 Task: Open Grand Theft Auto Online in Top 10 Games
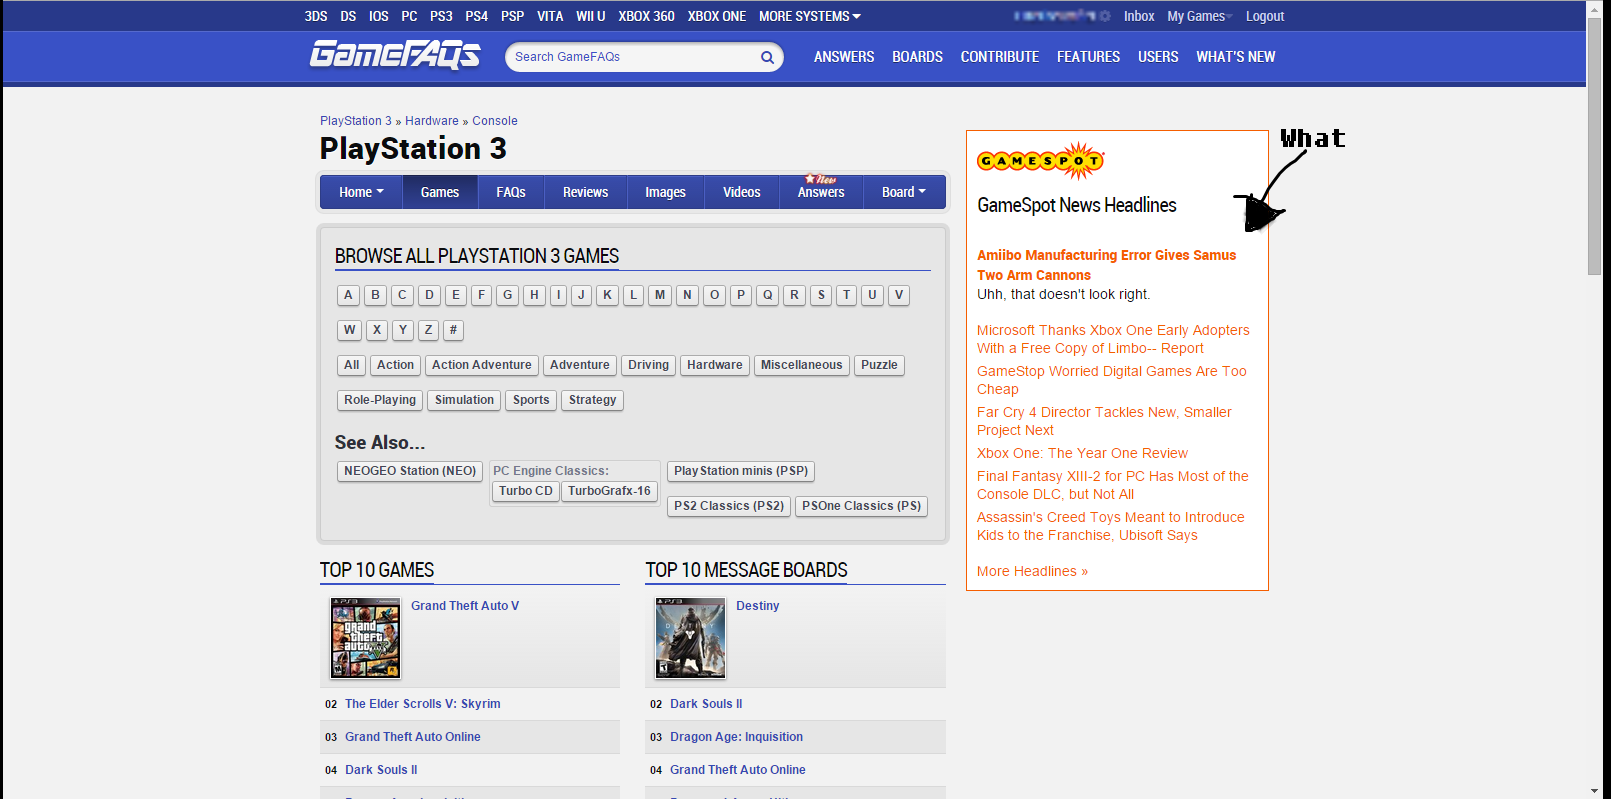coord(413,737)
